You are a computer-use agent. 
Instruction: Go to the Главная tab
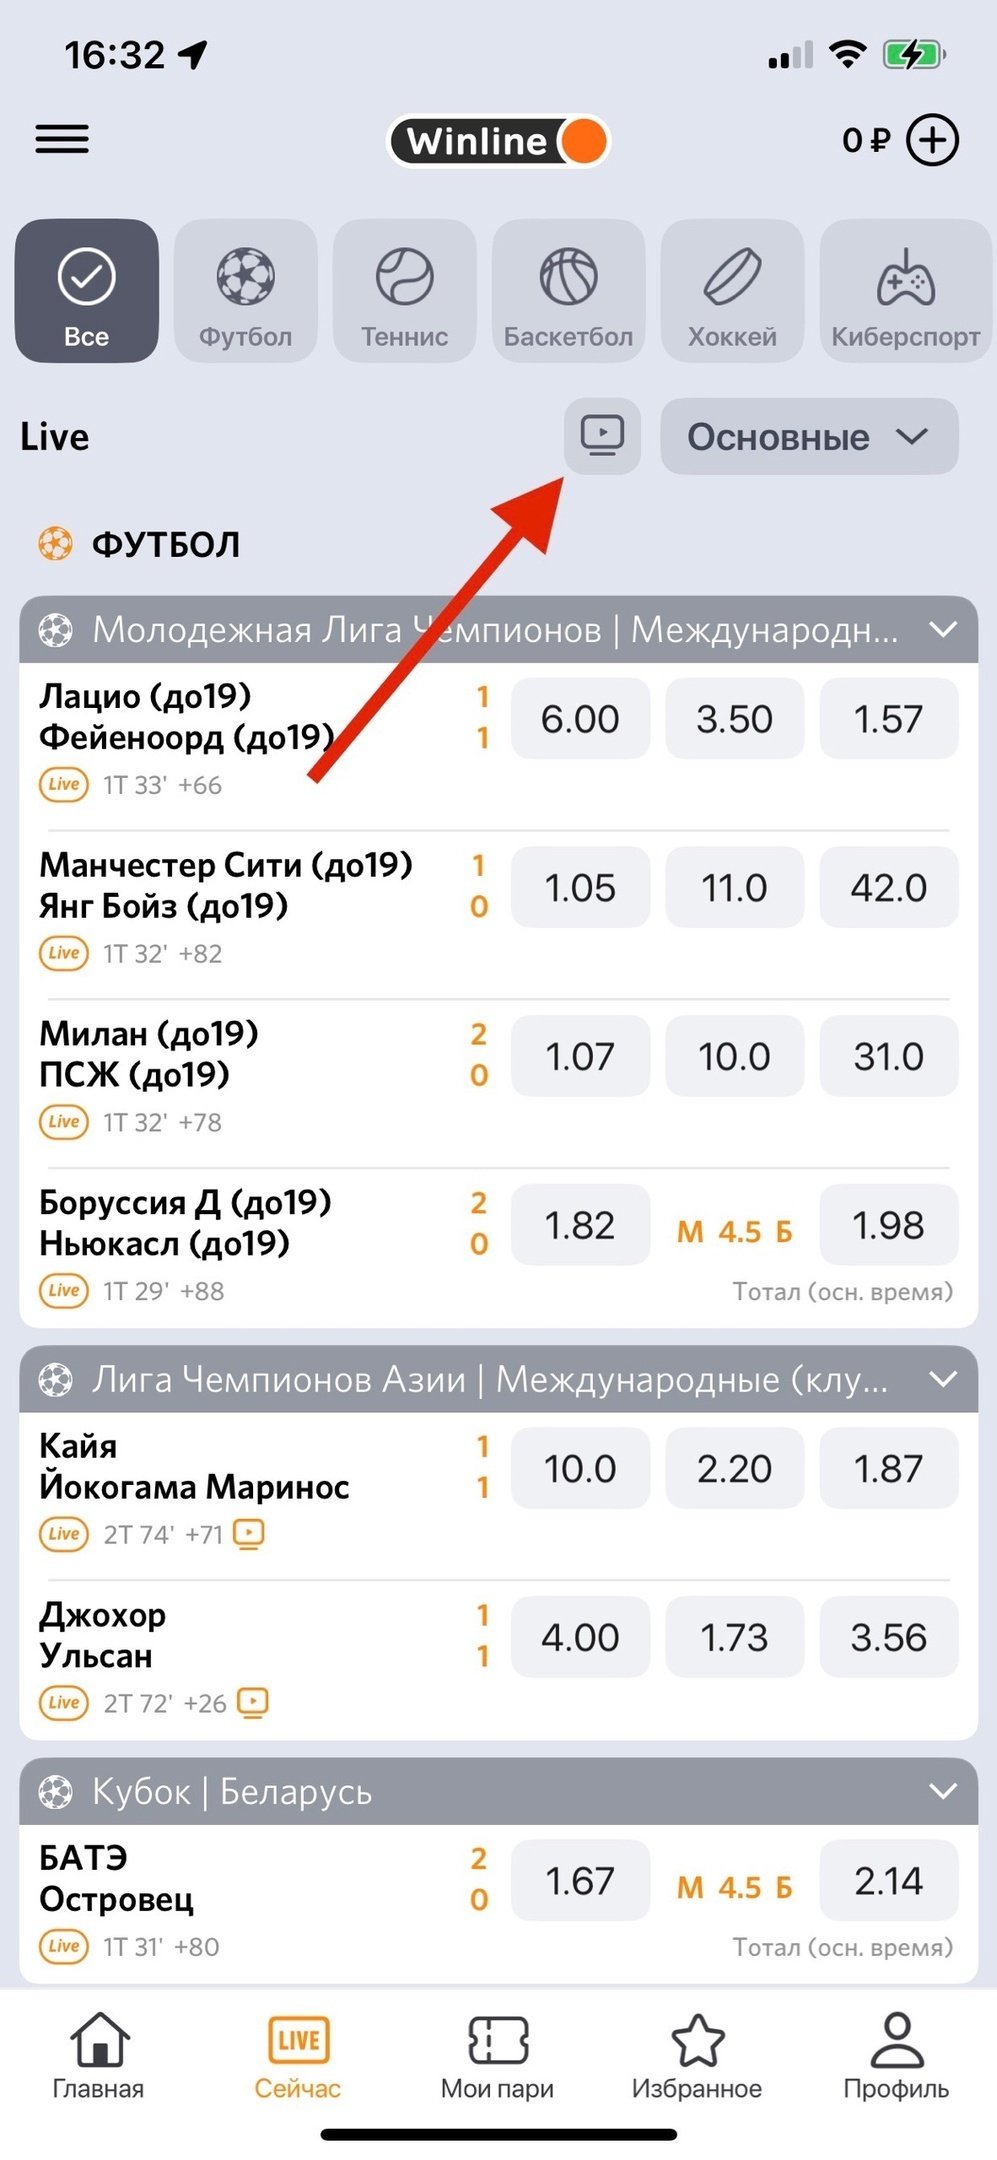click(x=98, y=2059)
